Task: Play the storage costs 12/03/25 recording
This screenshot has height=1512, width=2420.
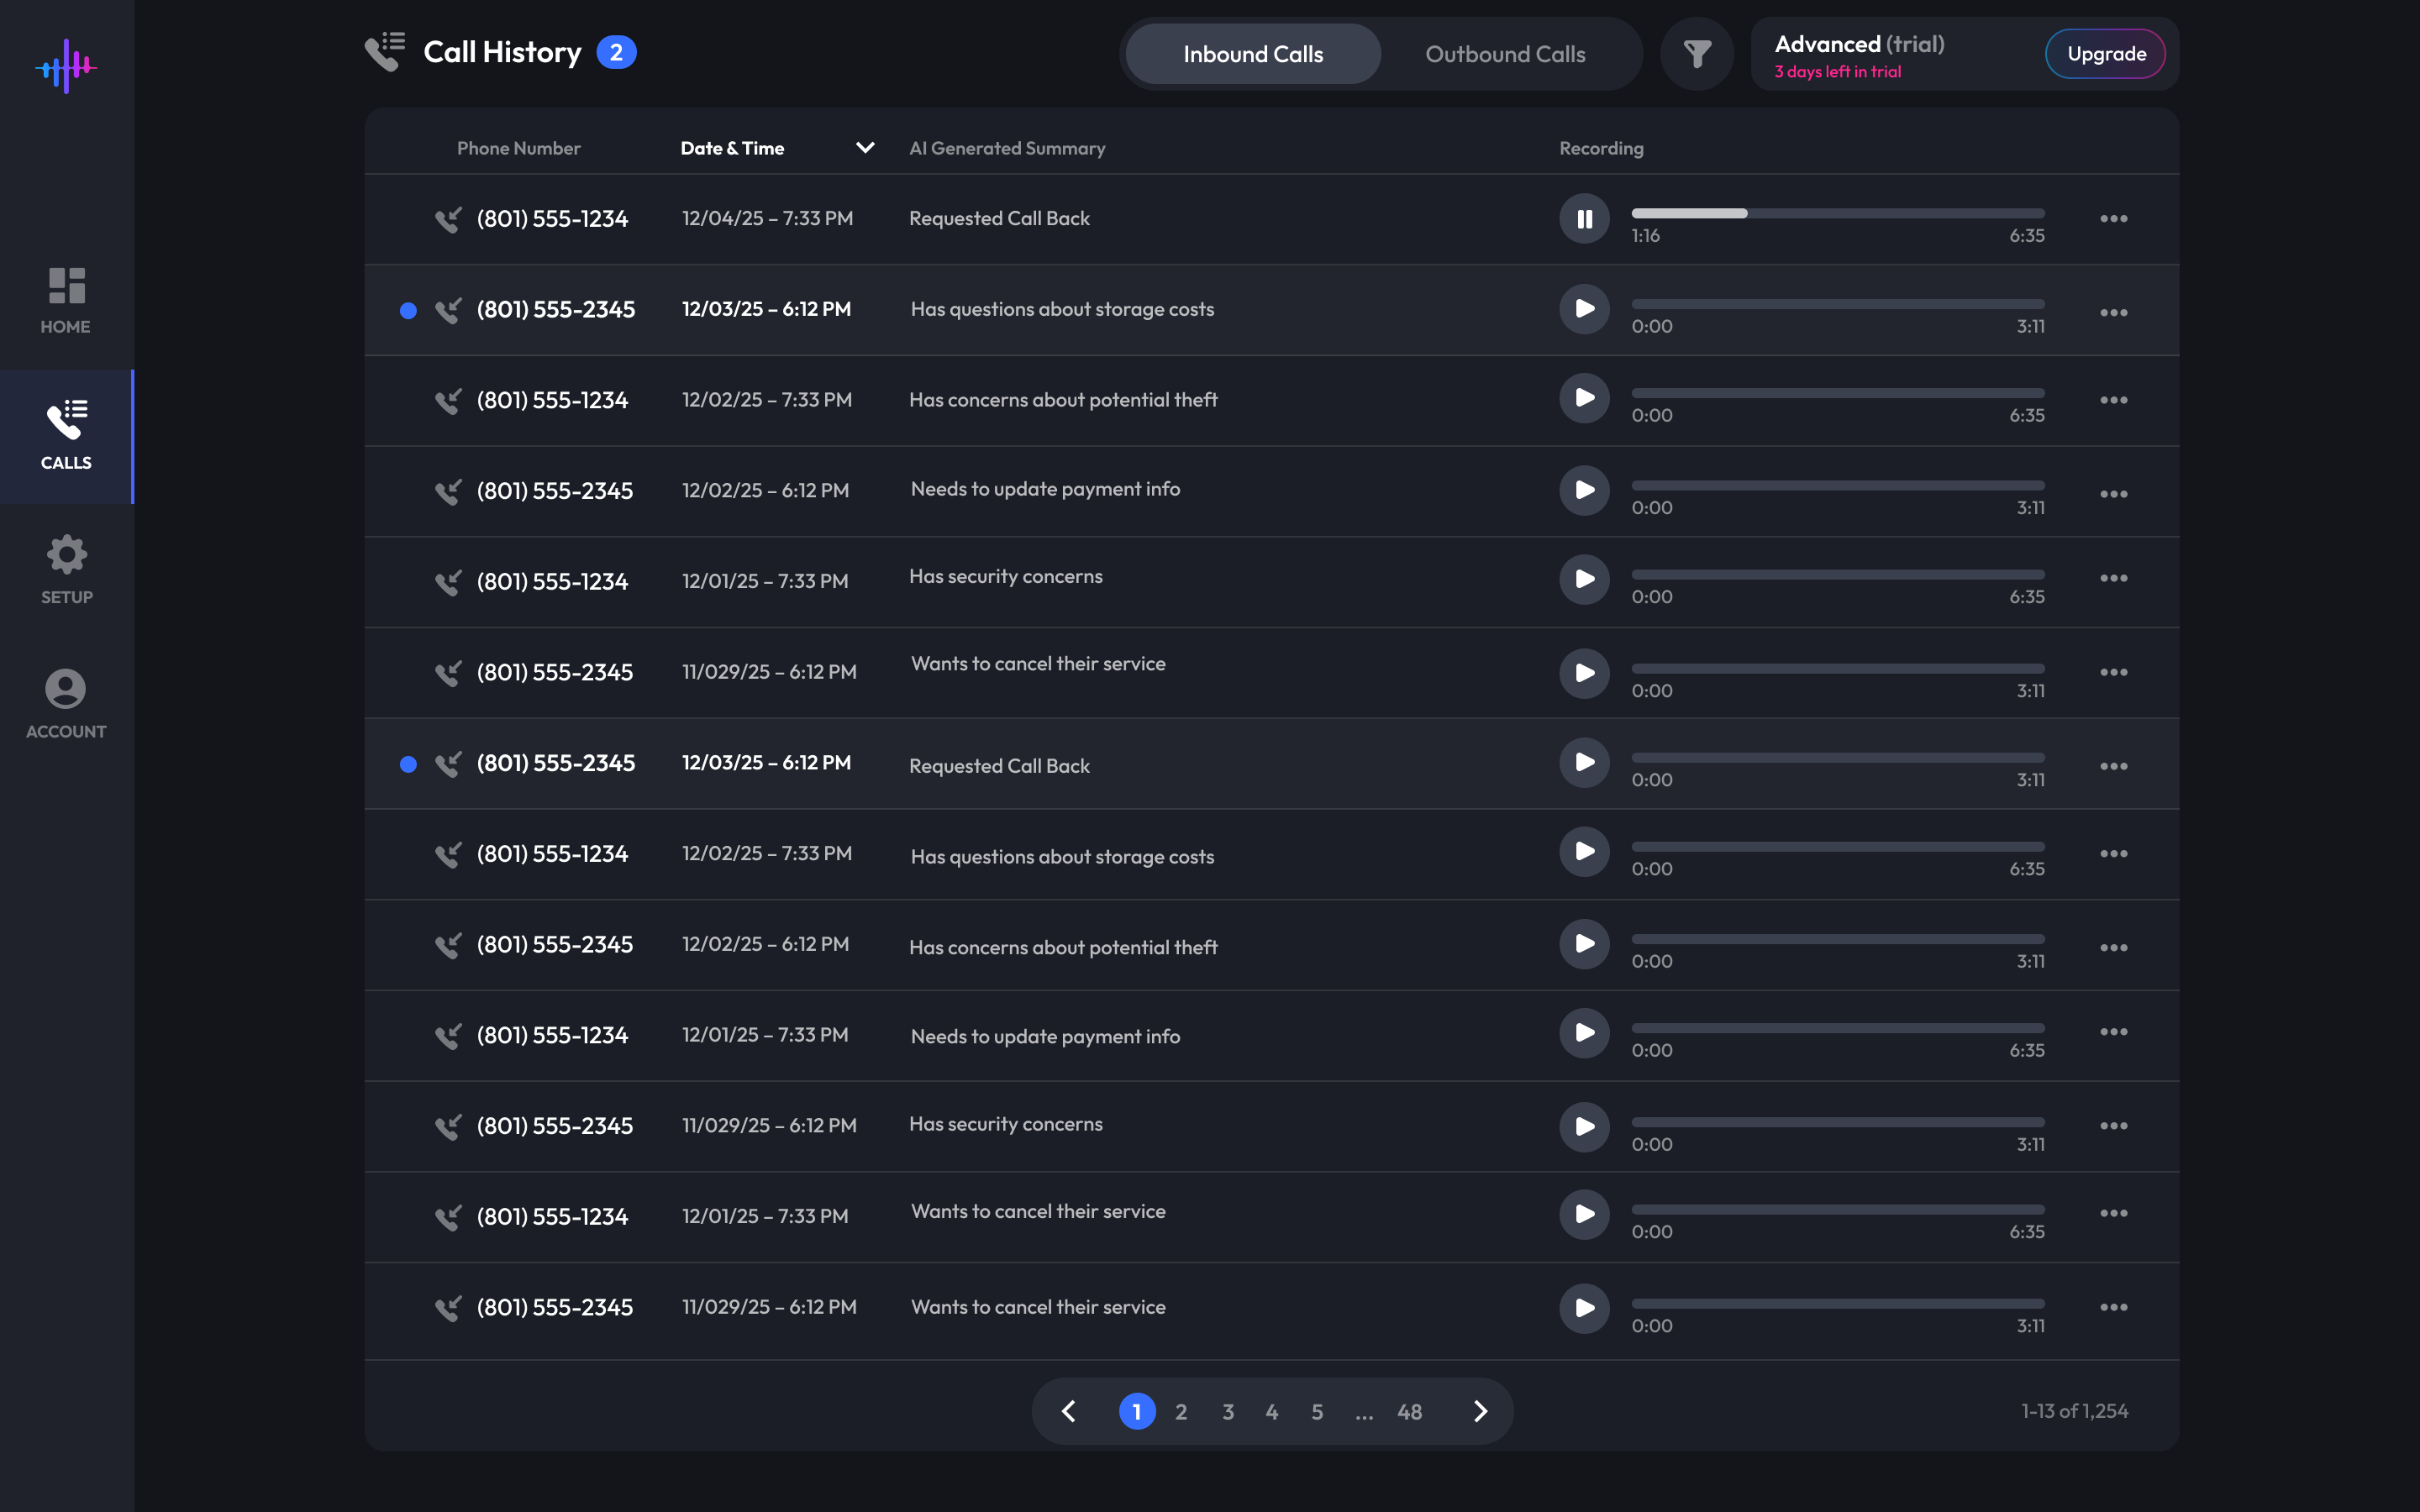Action: point(1584,309)
